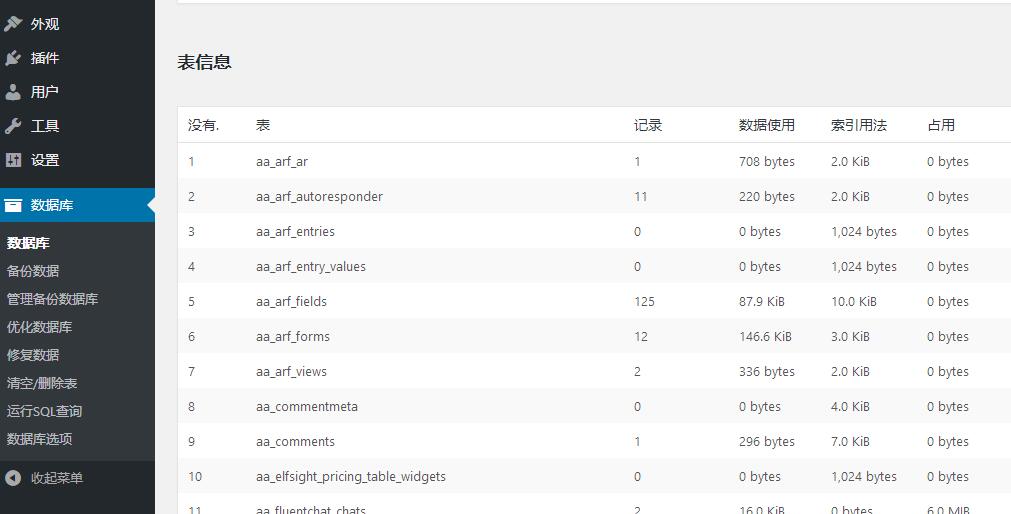
Task: Open 运行SQL查询 page
Action: tap(44, 411)
